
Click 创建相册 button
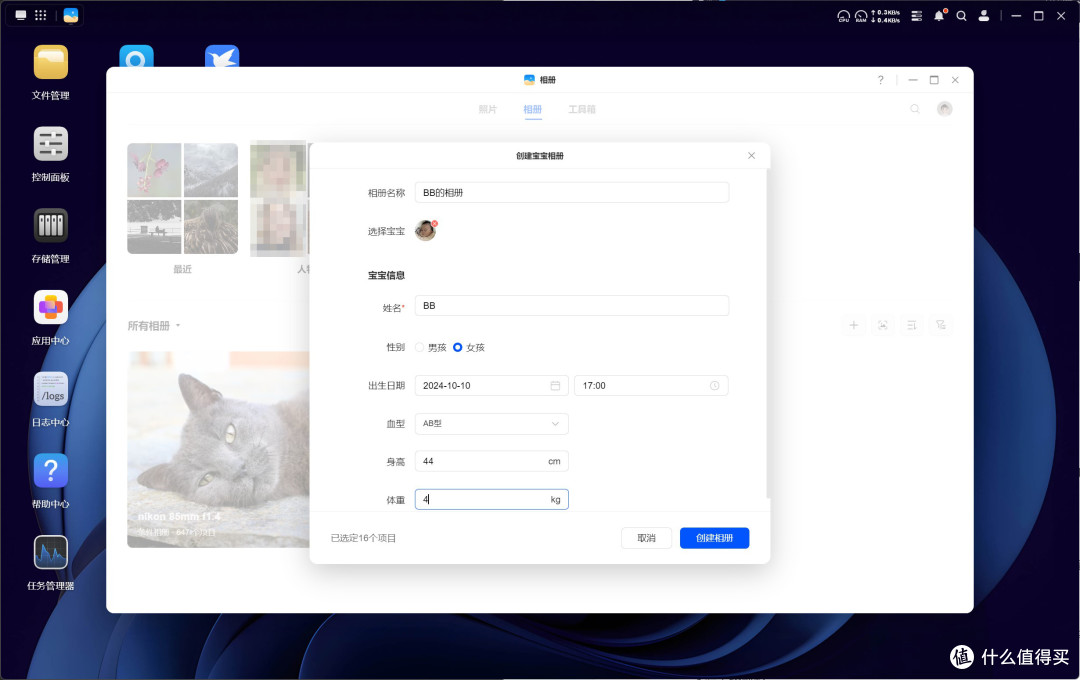click(x=714, y=538)
